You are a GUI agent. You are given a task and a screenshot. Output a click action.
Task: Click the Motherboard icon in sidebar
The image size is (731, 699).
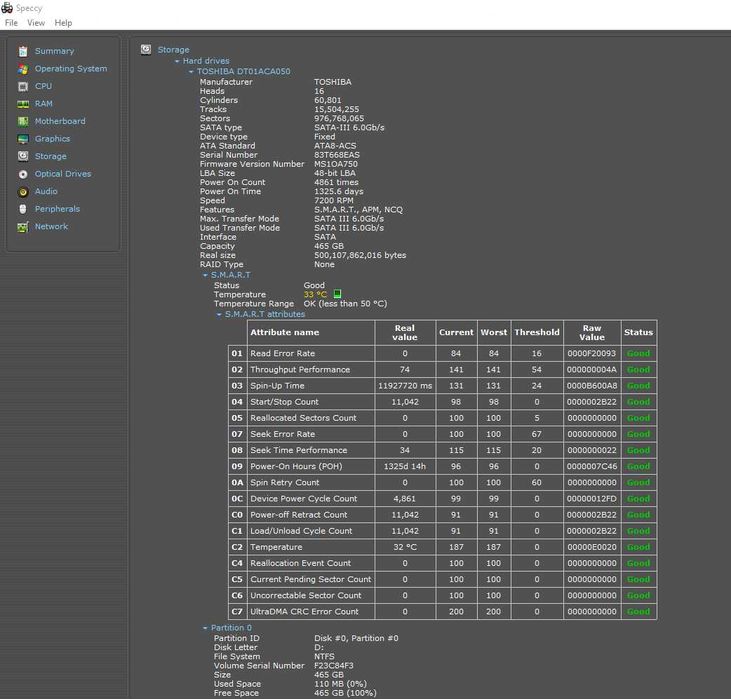[23, 121]
